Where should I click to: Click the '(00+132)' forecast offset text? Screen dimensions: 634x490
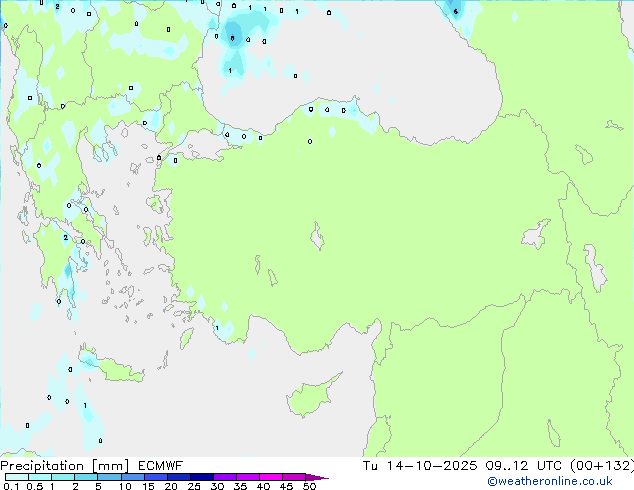coord(602,466)
